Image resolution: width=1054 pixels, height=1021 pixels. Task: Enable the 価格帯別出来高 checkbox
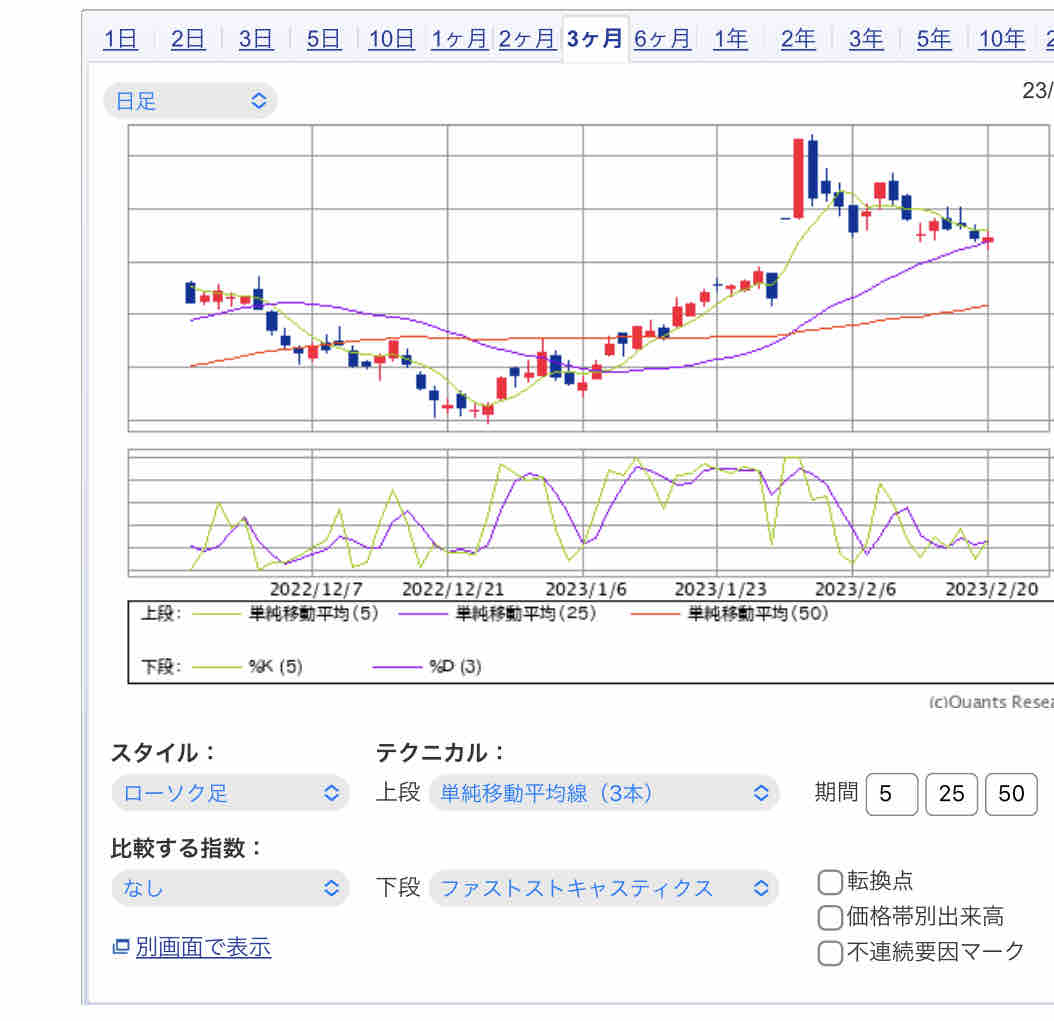tap(830, 917)
